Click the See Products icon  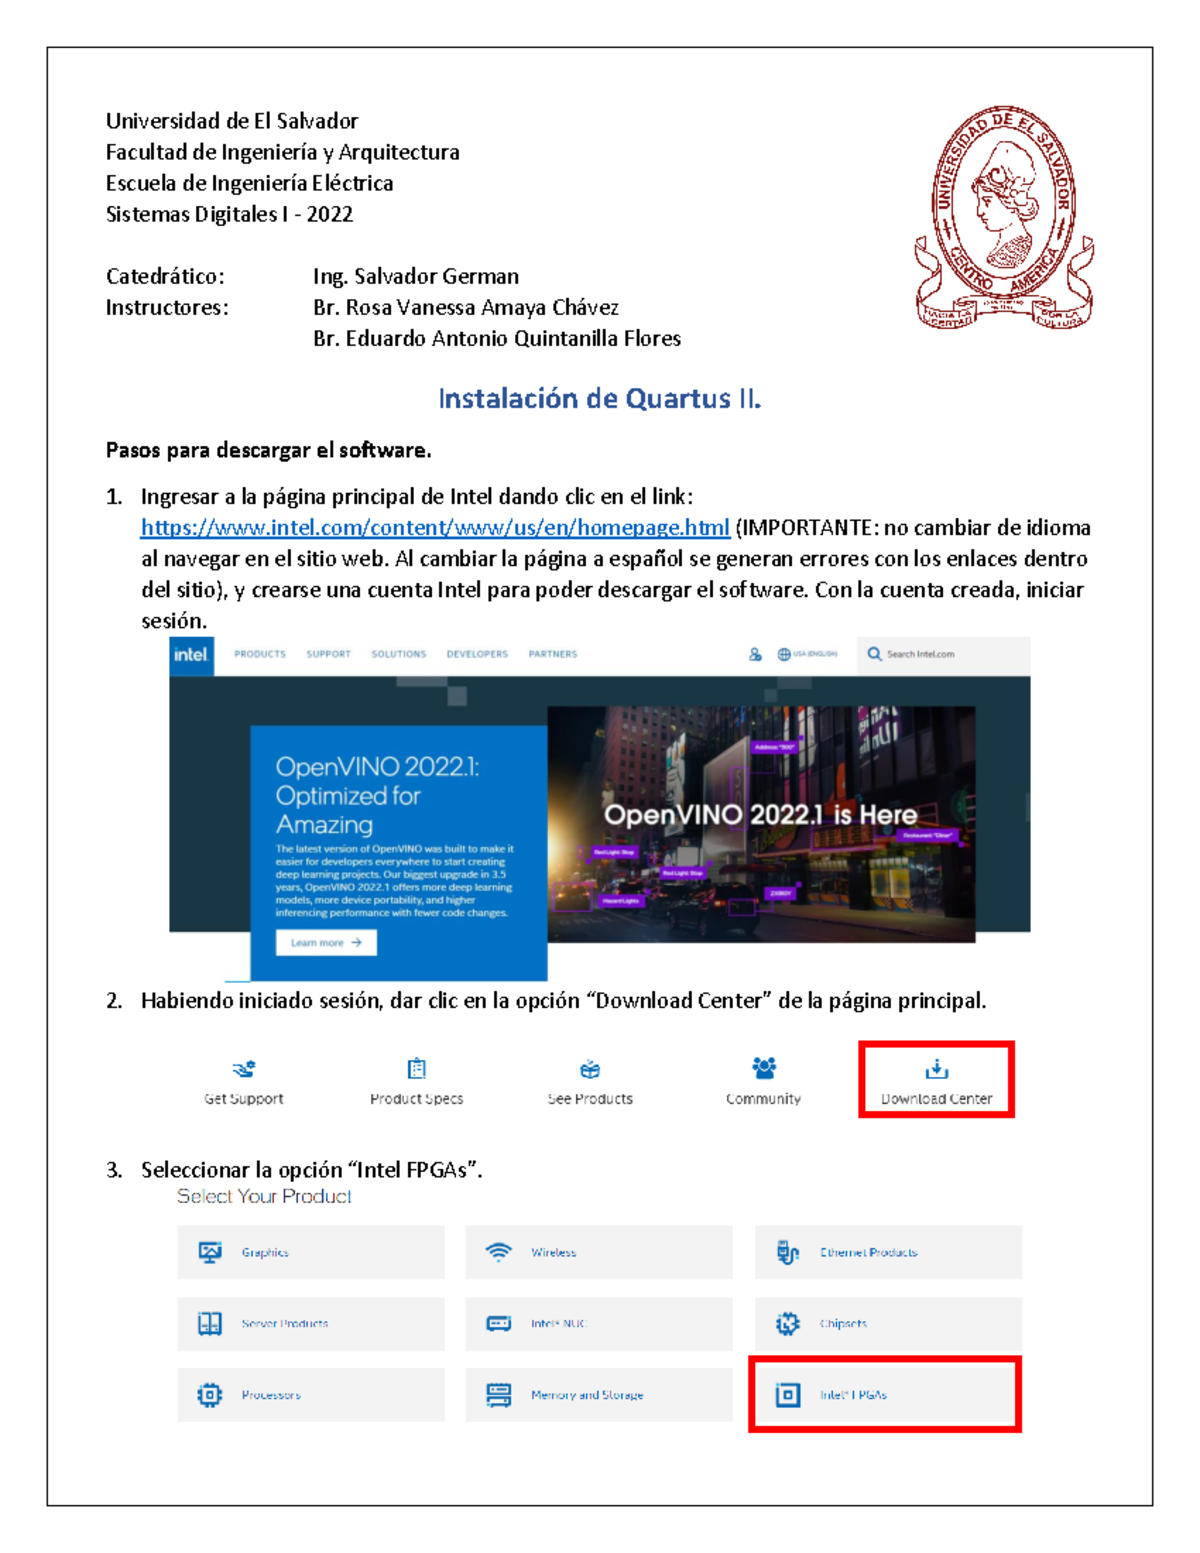click(589, 1069)
